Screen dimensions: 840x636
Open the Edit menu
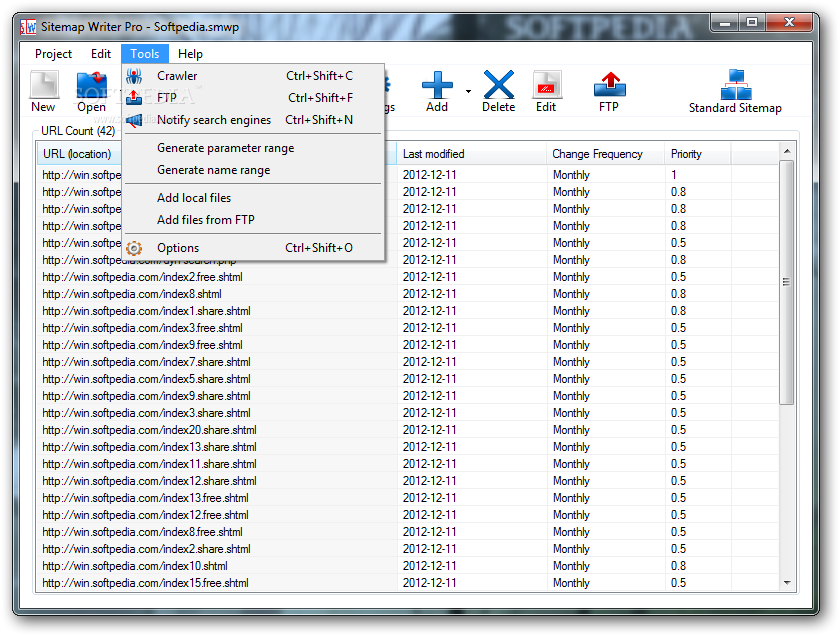(101, 54)
